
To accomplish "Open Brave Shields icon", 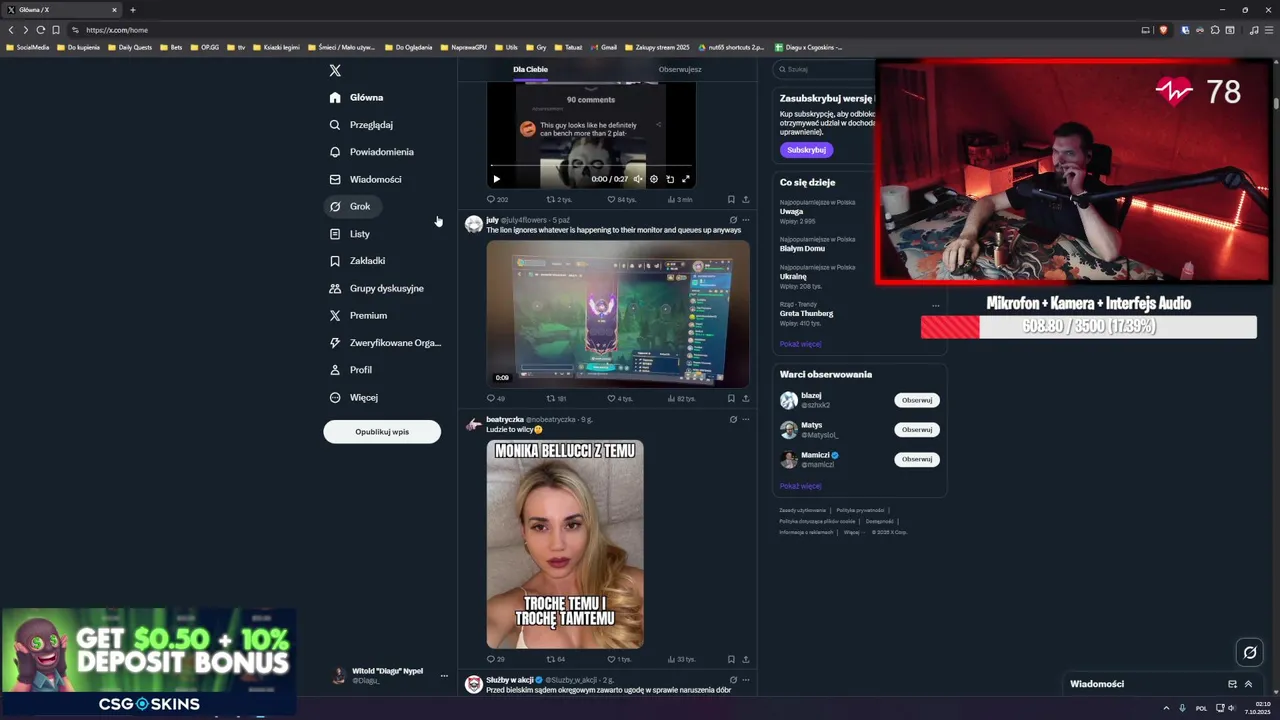I will pos(1163,30).
